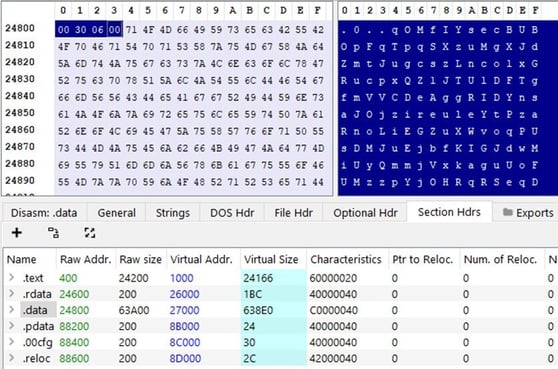This screenshot has width=558, height=369.
Task: Click the Characteristics column header
Action: [x=346, y=259]
